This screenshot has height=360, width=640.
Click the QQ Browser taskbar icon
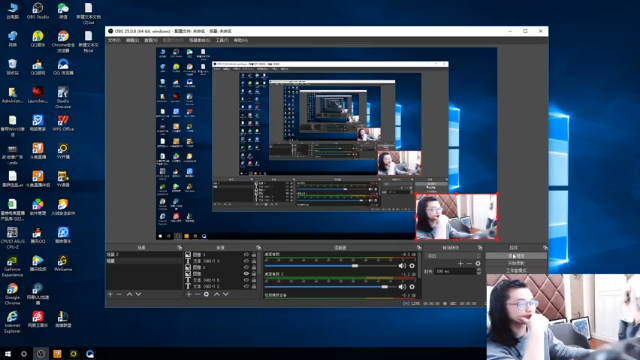tap(90, 354)
